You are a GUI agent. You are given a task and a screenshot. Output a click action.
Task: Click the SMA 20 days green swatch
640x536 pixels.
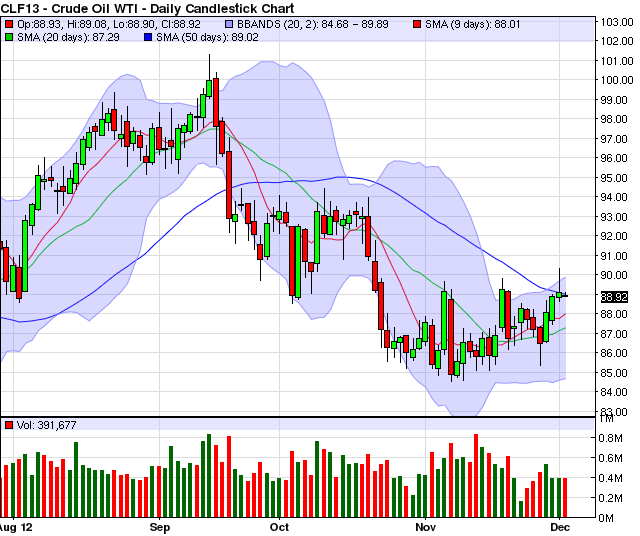point(9,38)
